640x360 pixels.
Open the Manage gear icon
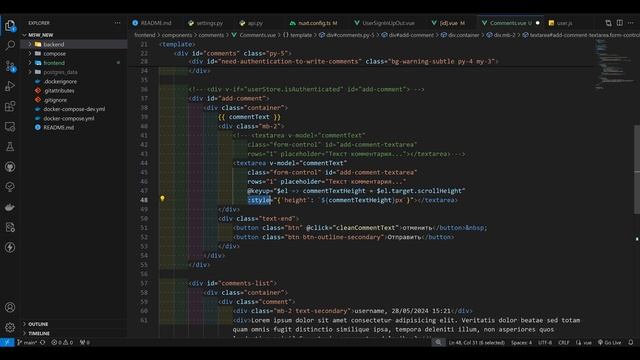click(10, 327)
